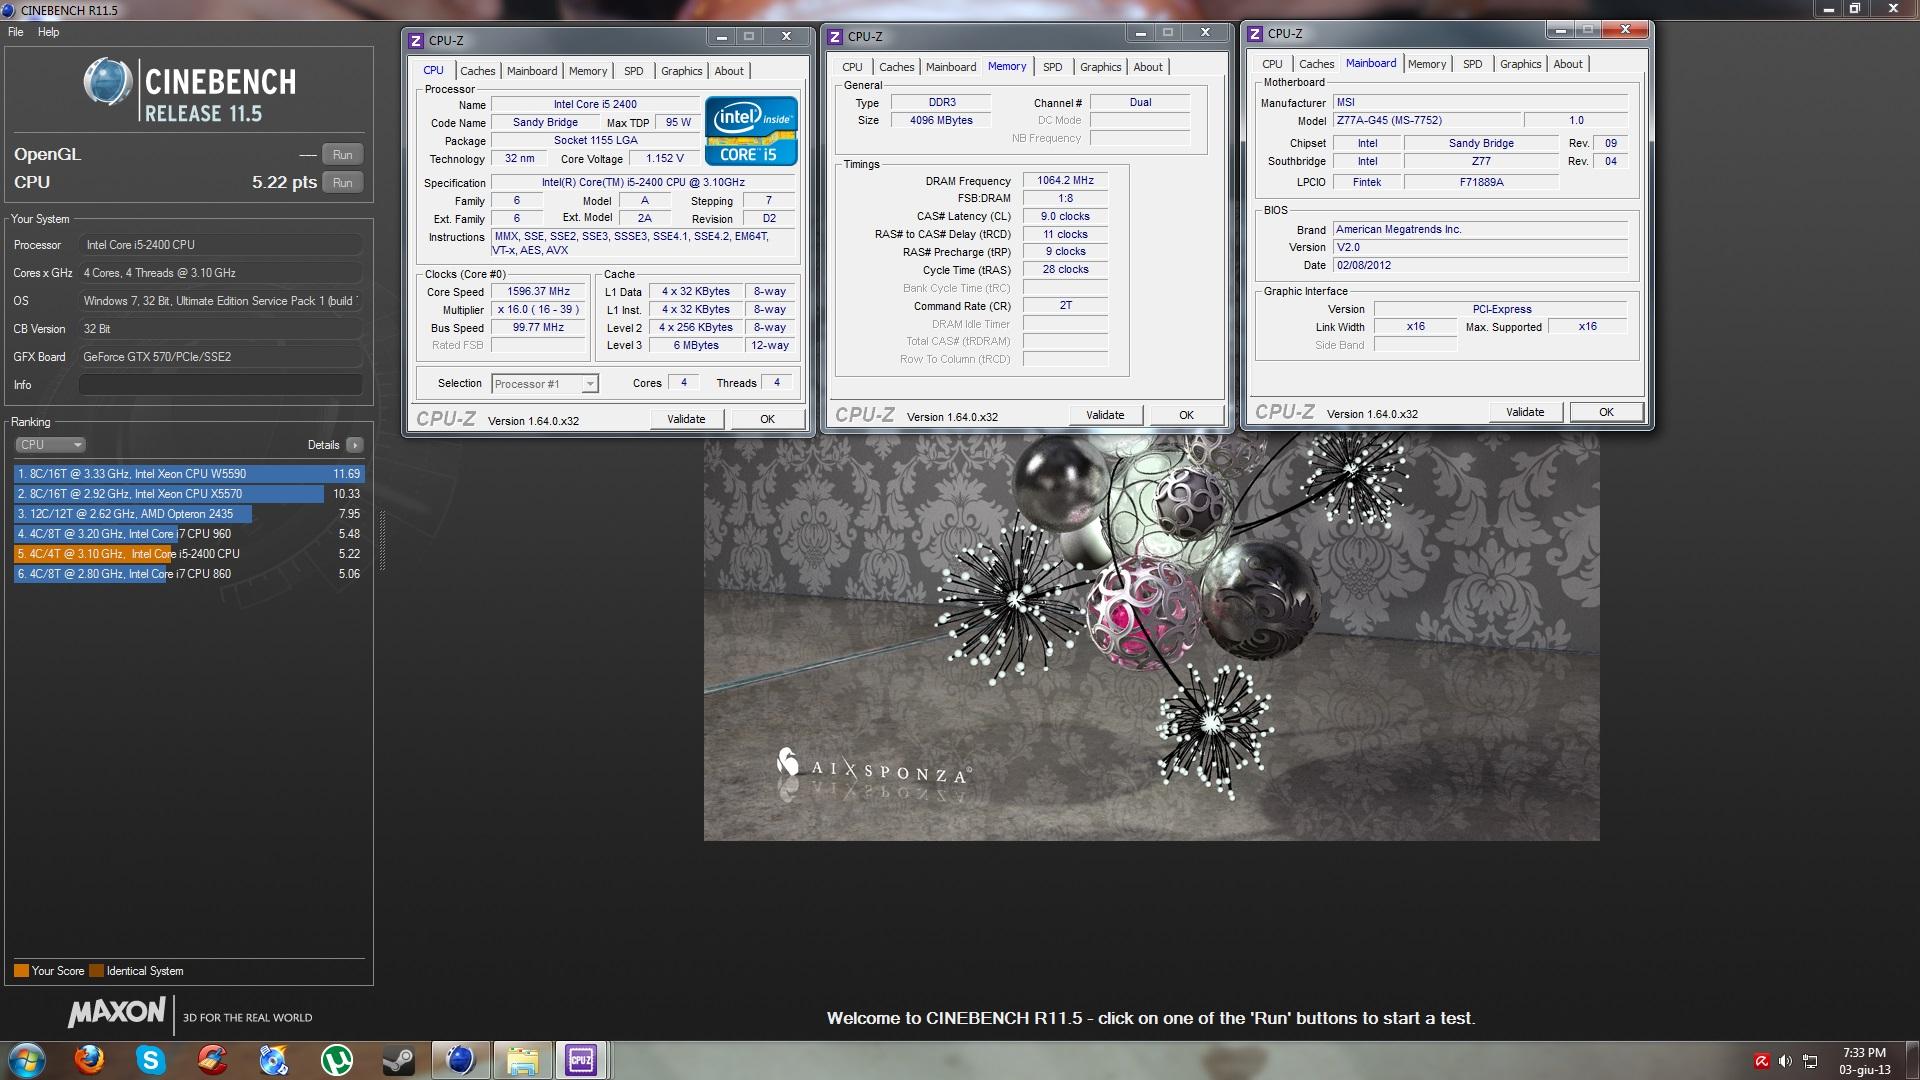
Task: Switch to Memory tab in first CPU-Z window
Action: pos(588,71)
